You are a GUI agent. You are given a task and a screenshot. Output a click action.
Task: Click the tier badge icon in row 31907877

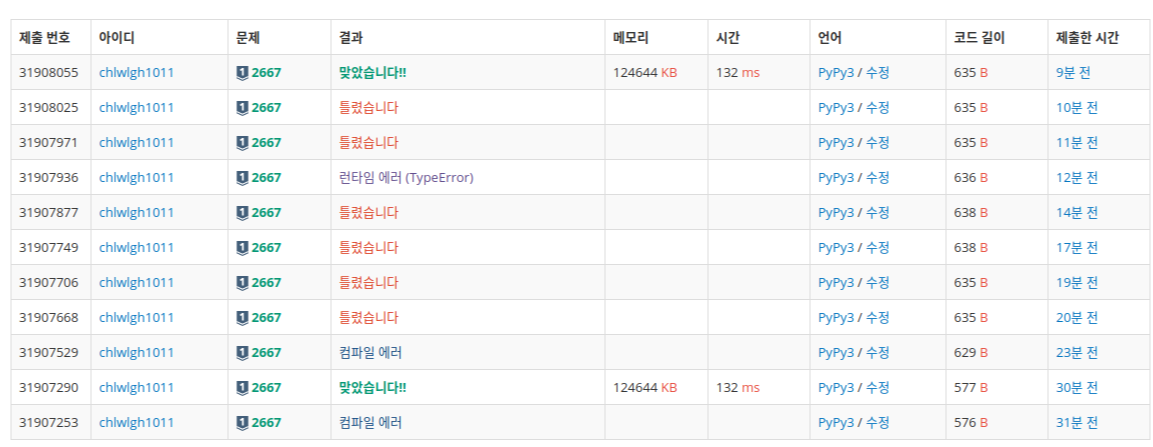tap(242, 212)
